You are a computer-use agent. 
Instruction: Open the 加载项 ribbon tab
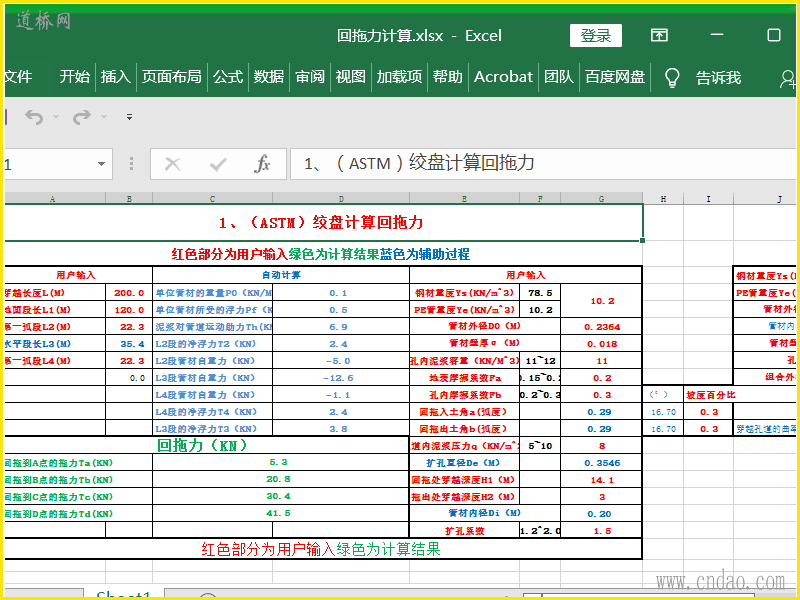399,77
